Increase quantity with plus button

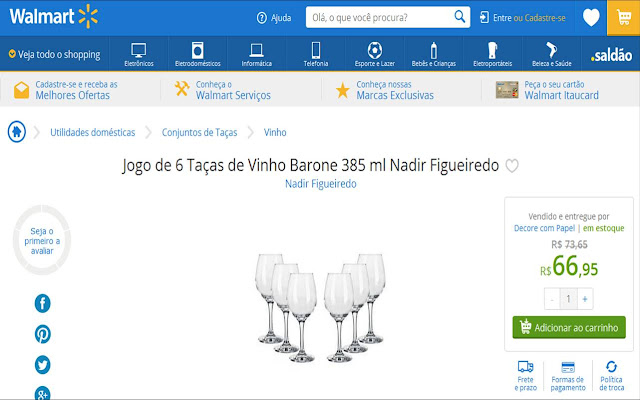pyautogui.click(x=585, y=299)
